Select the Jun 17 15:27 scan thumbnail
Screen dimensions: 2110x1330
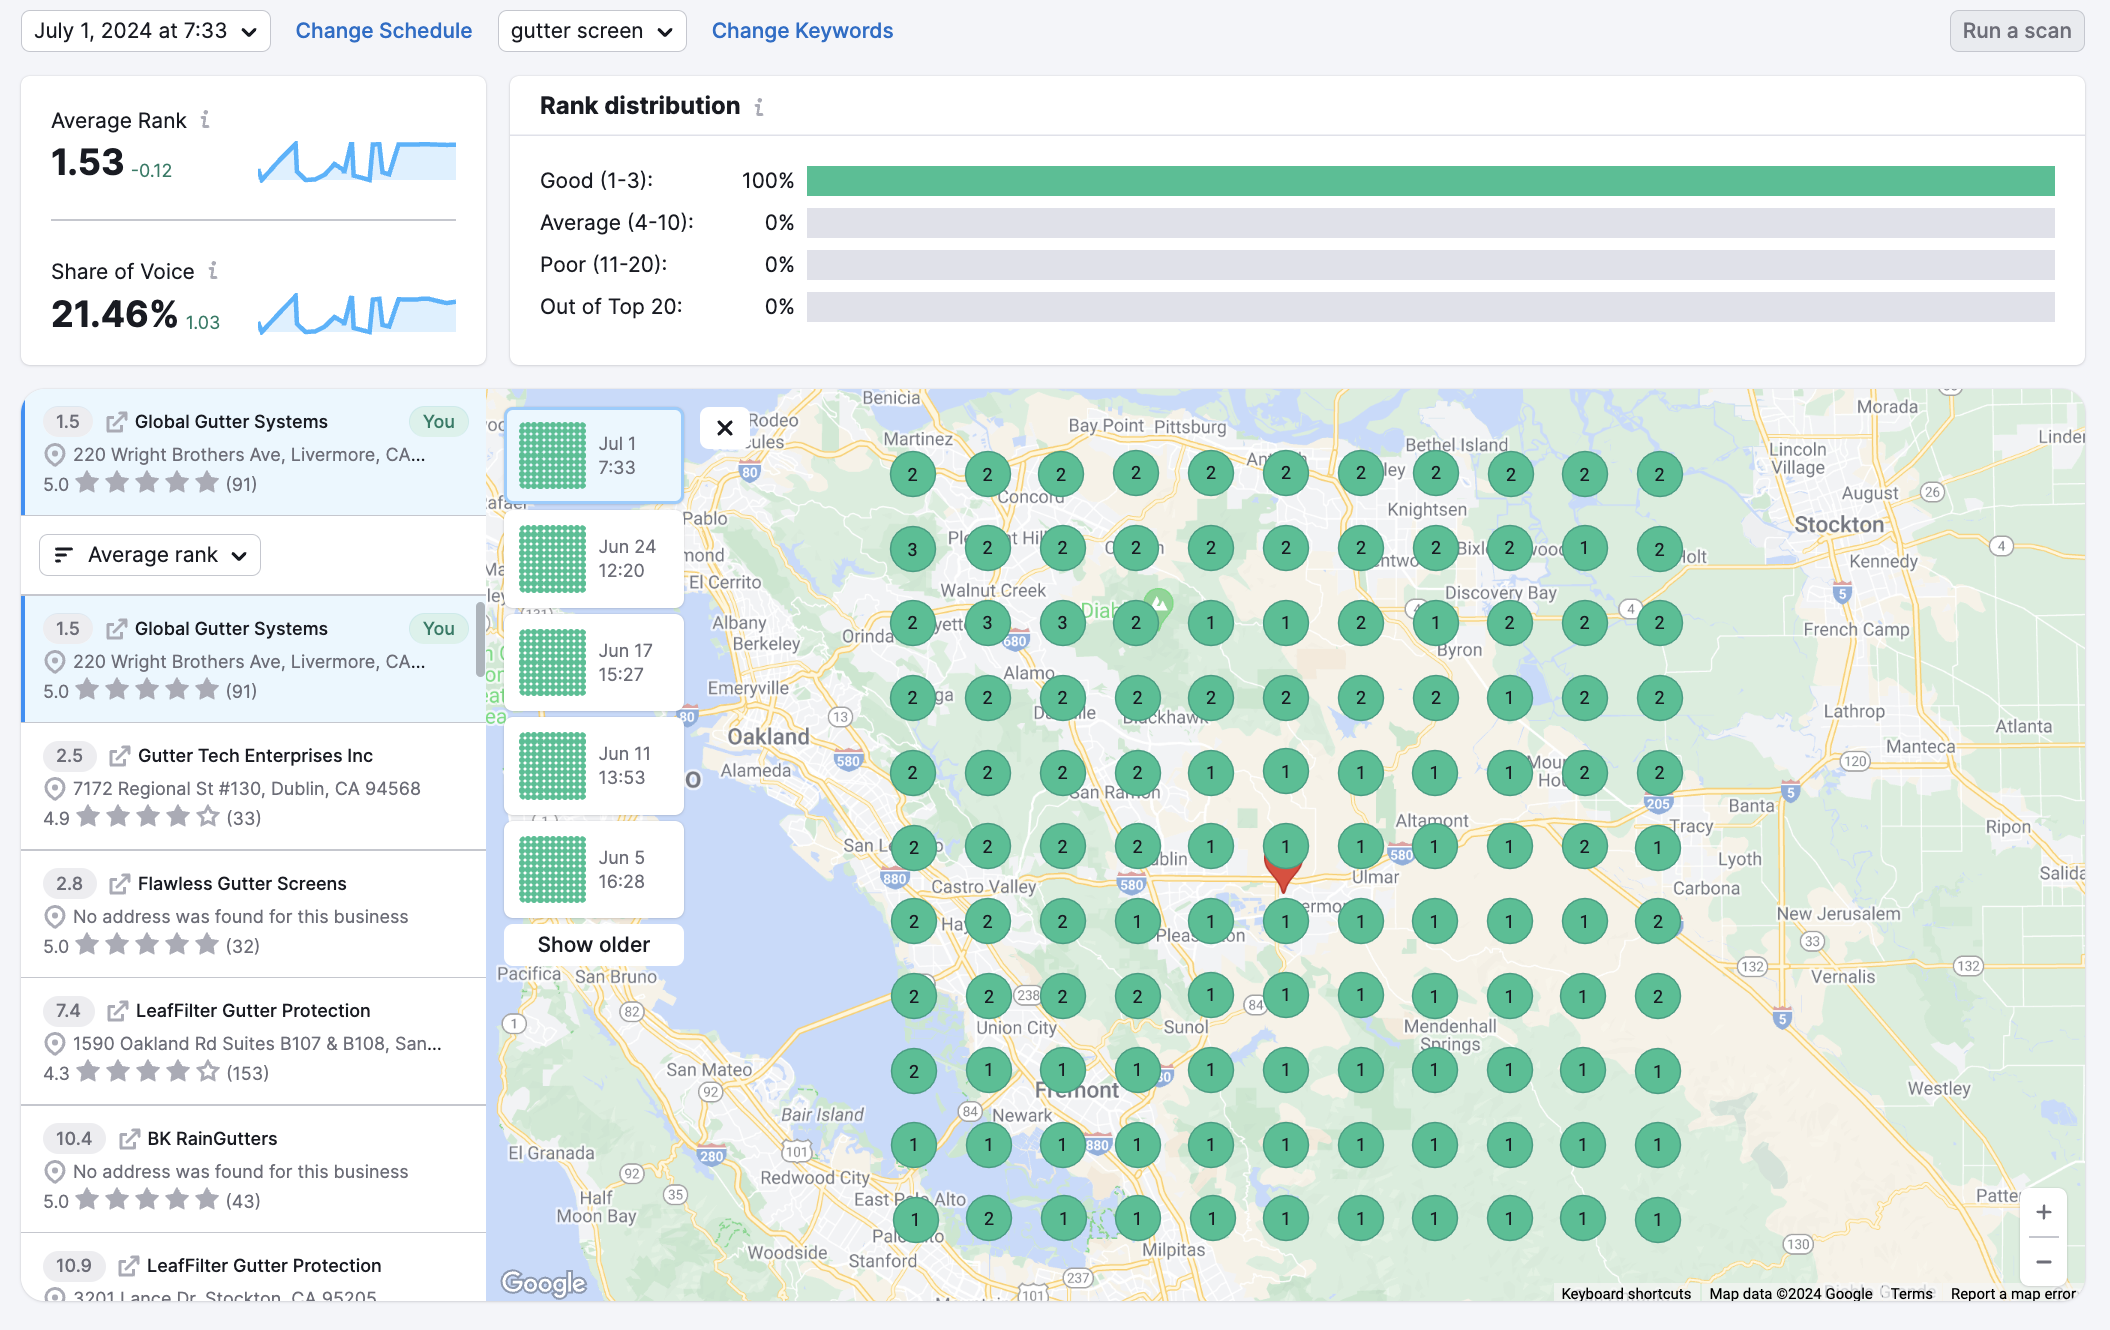[x=594, y=663]
